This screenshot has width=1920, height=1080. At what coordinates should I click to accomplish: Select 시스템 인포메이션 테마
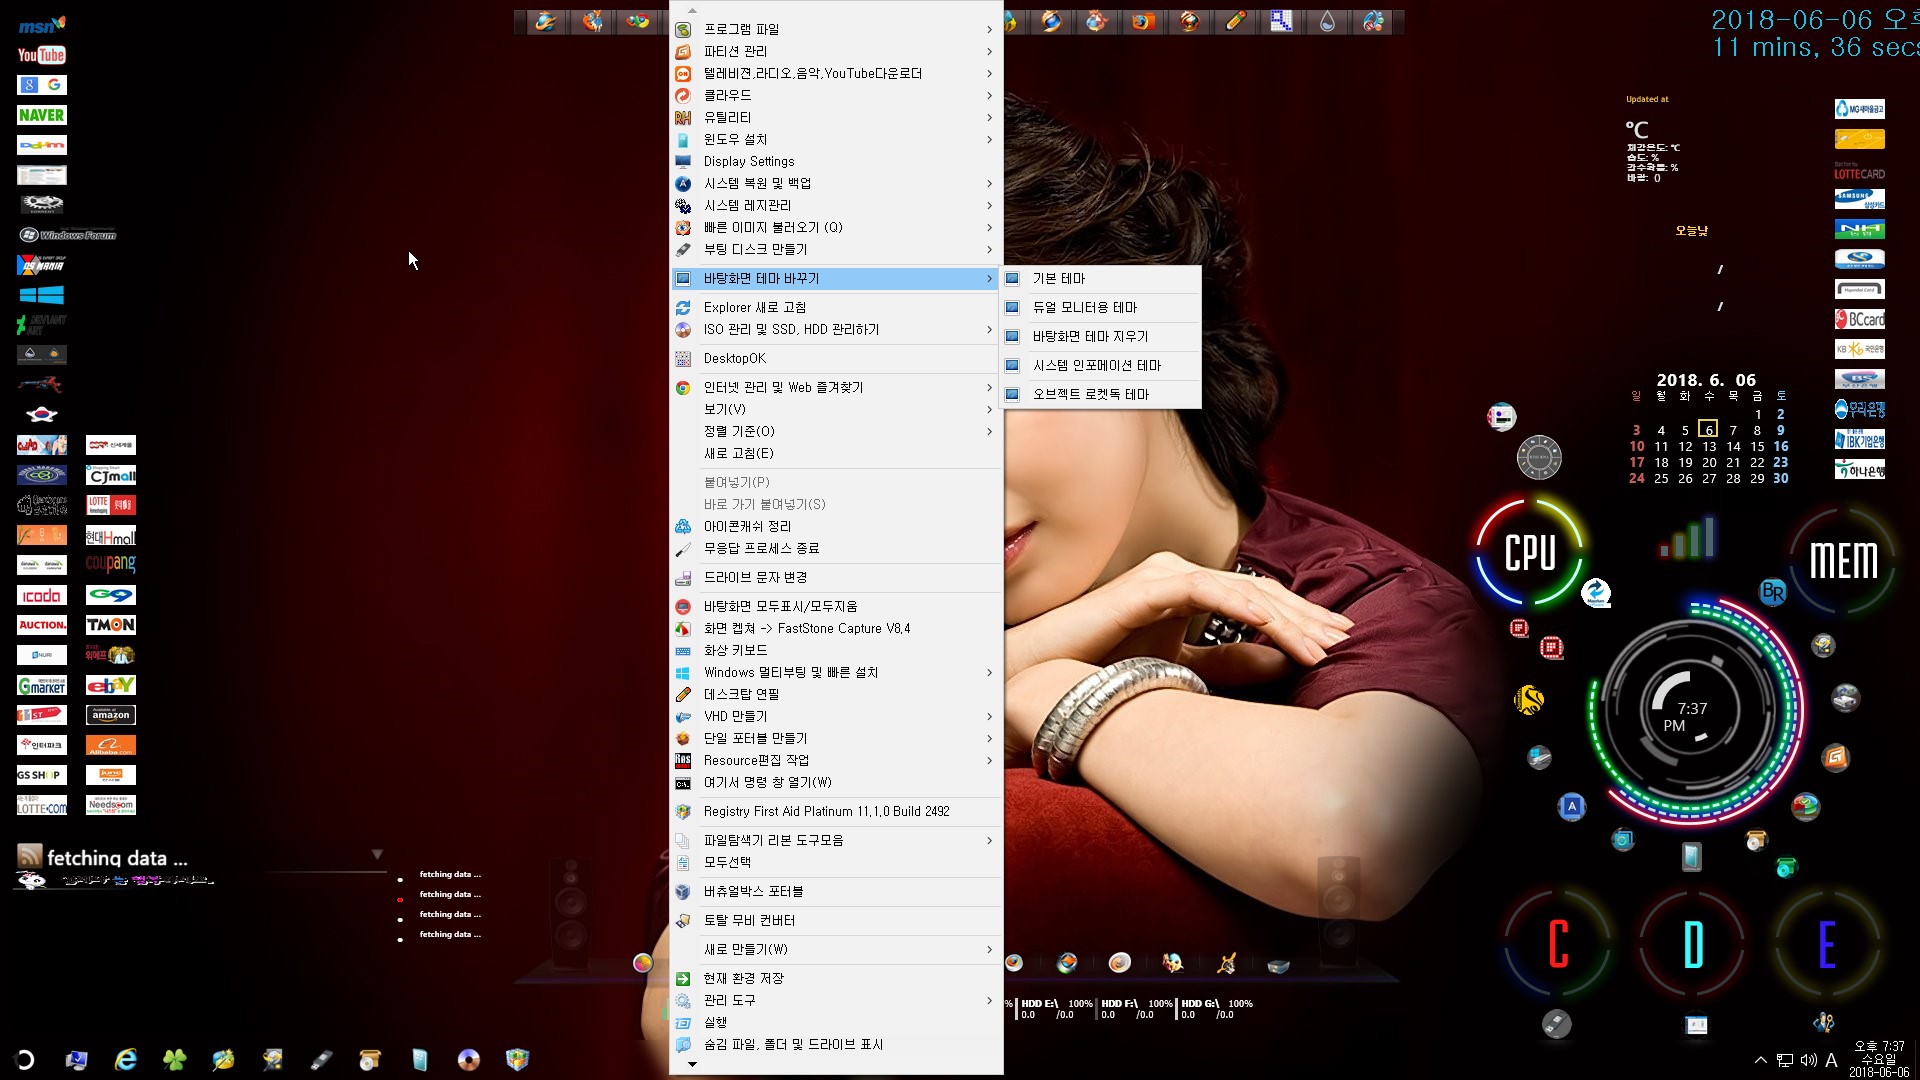click(x=1101, y=365)
